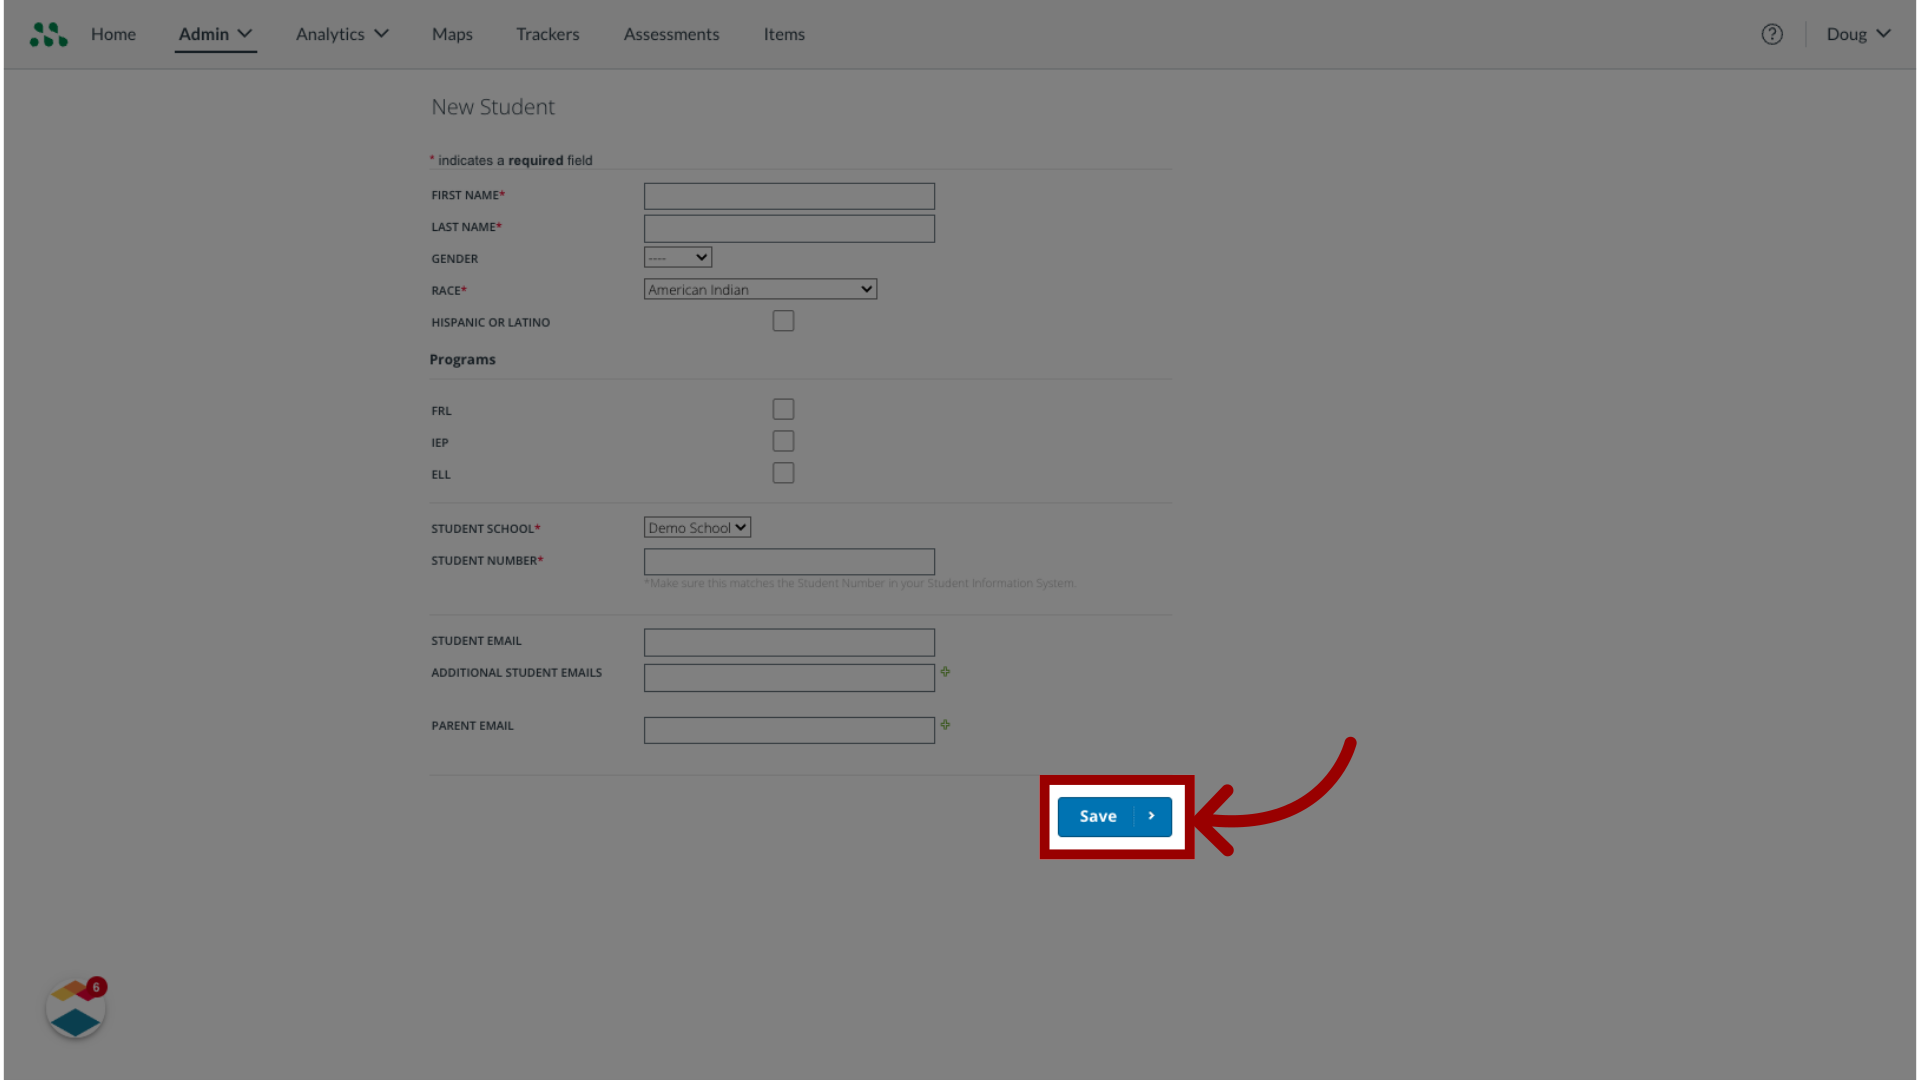Open the Trackers page
The width and height of the screenshot is (1920, 1080).
coord(548,34)
